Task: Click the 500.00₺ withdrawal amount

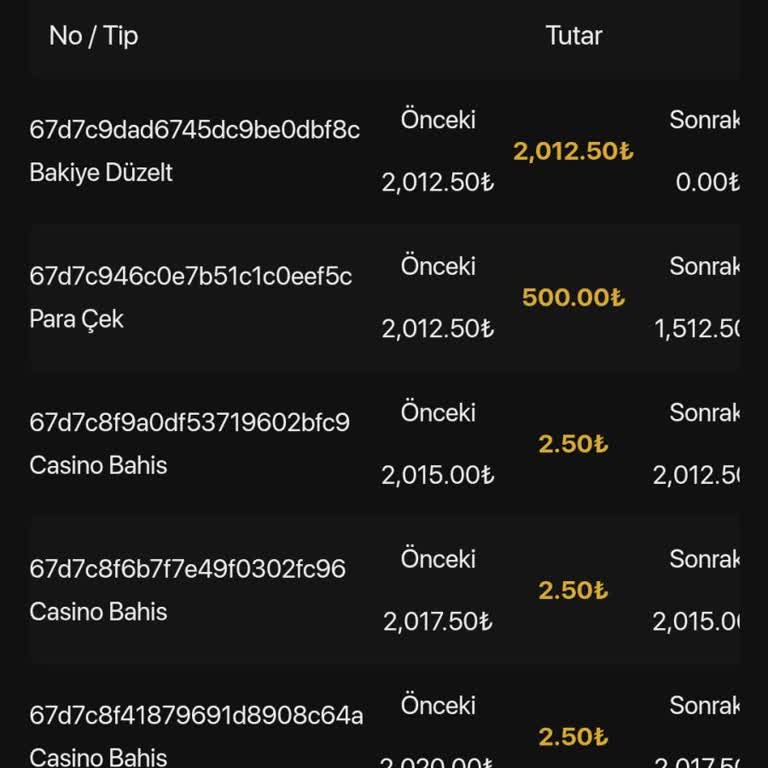Action: coord(573,298)
